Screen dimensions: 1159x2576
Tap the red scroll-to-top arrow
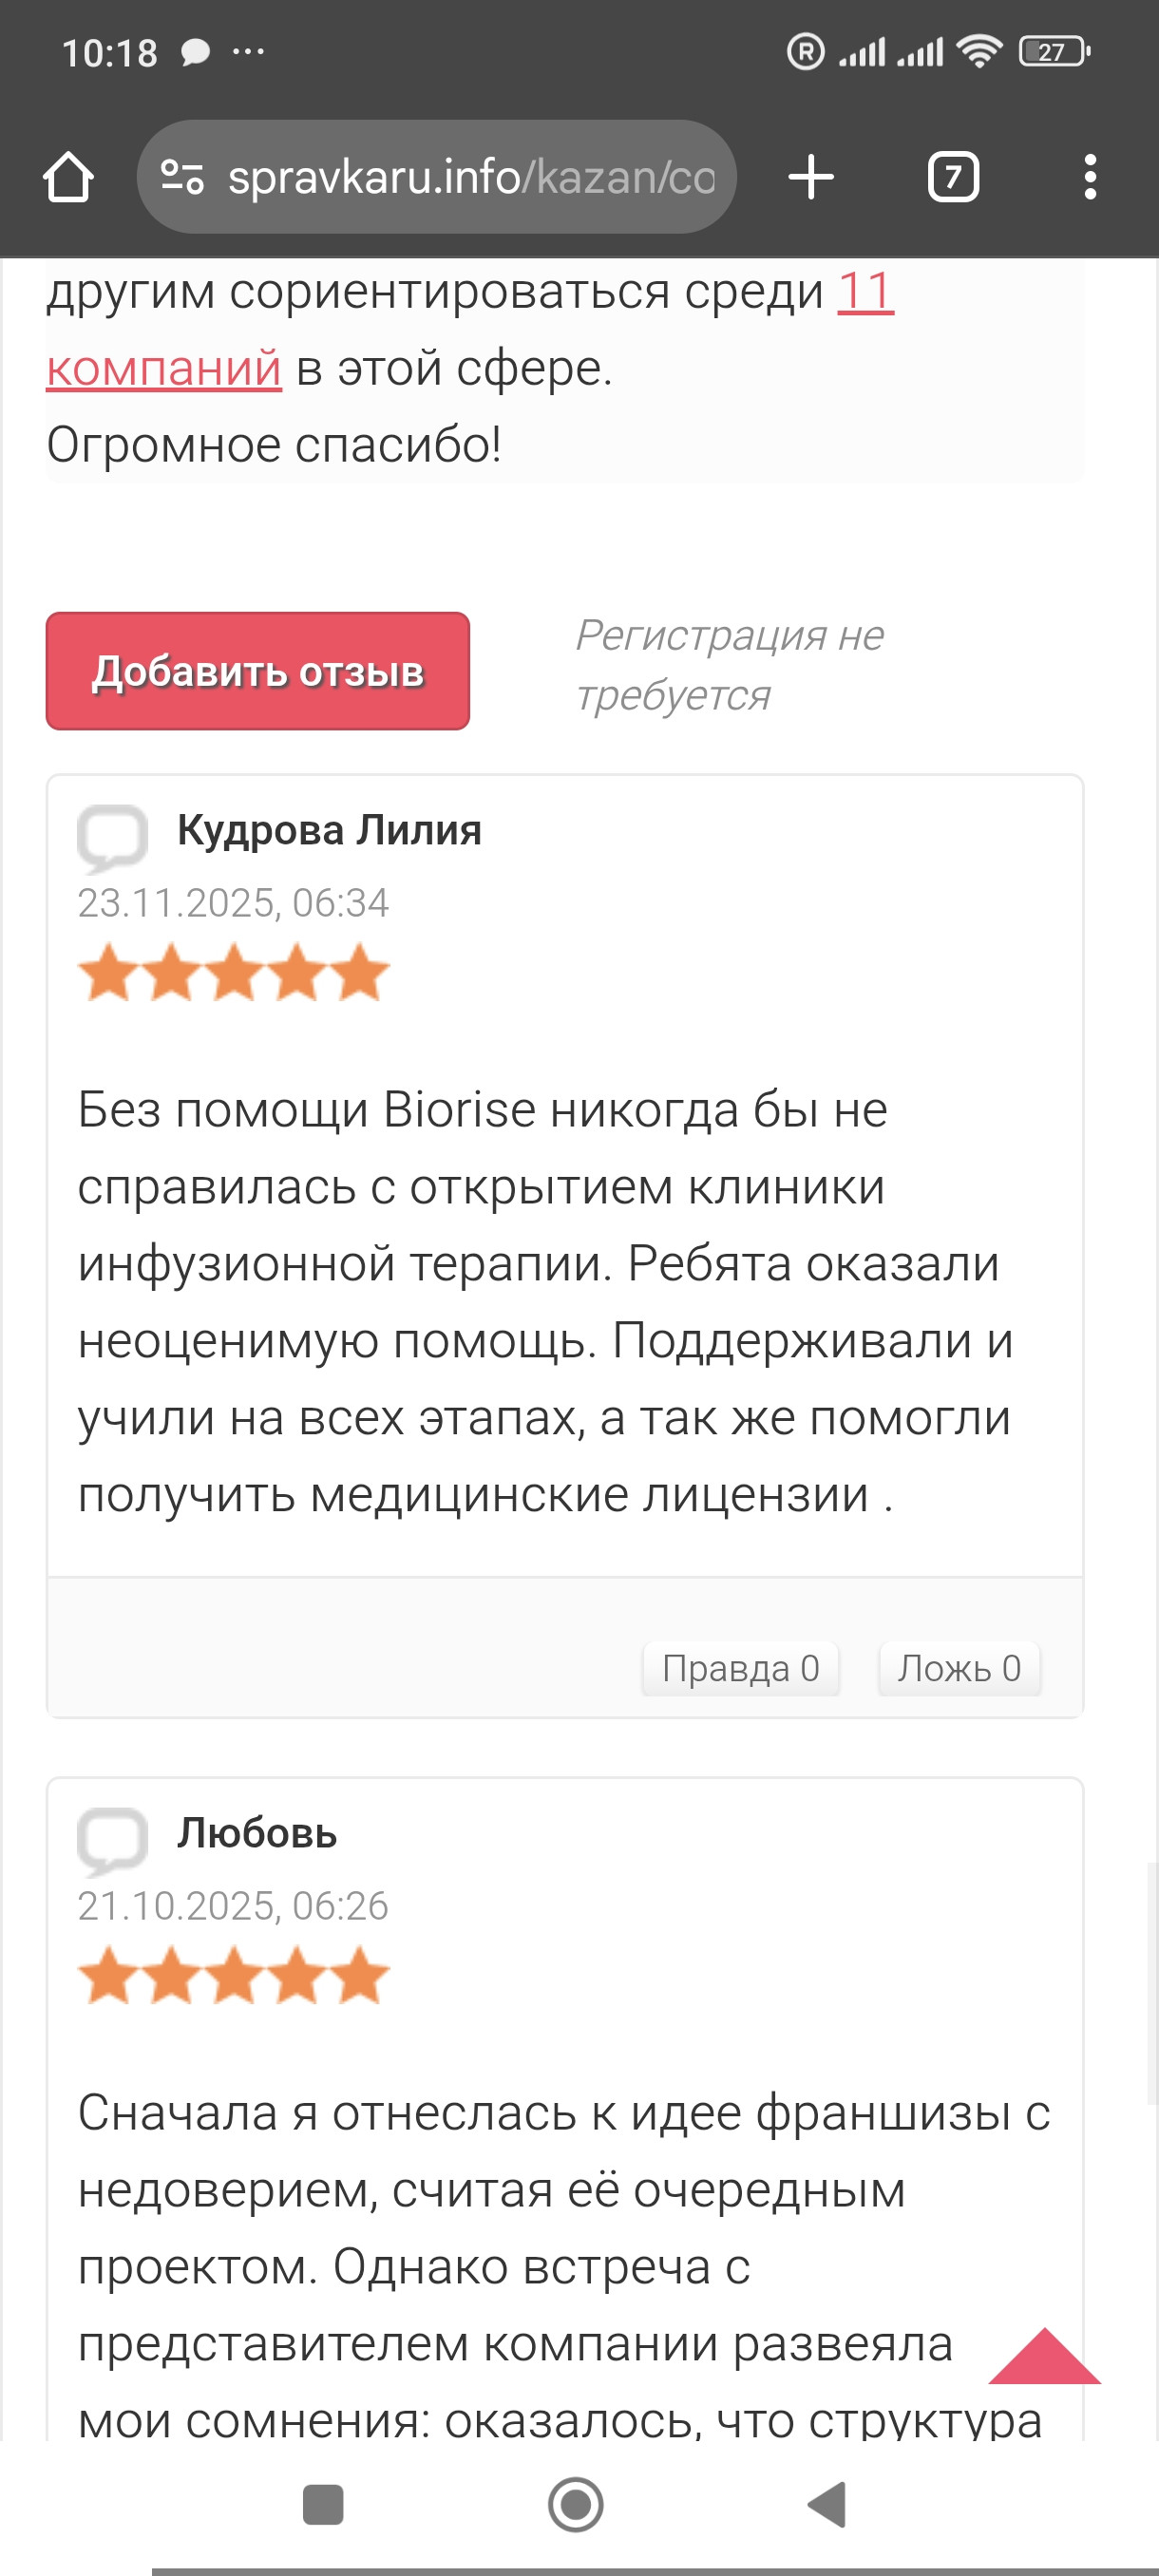pyautogui.click(x=1043, y=2358)
